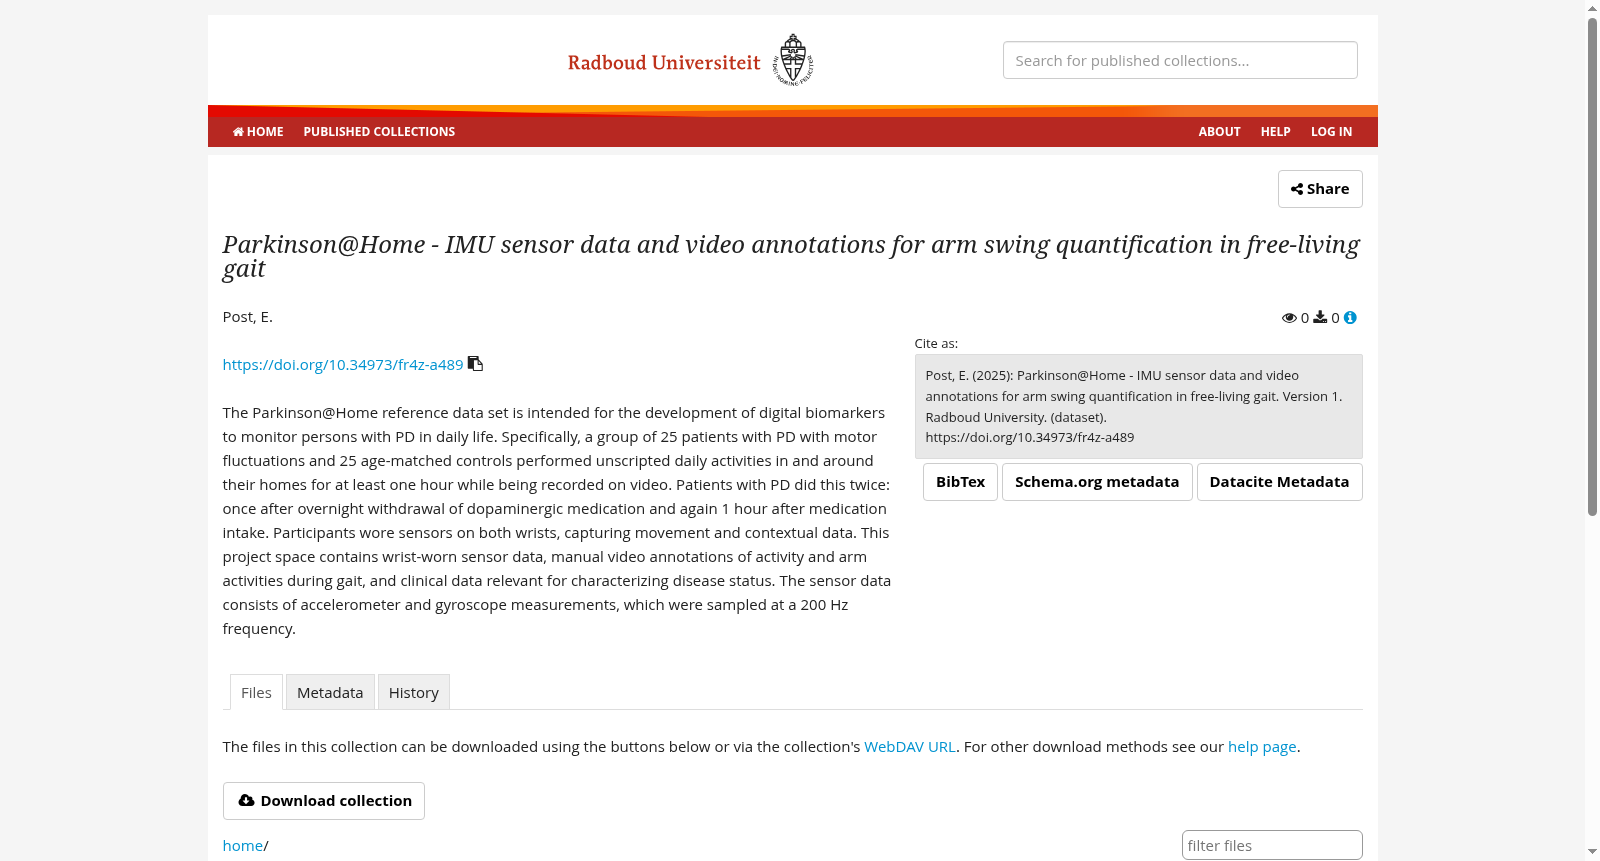This screenshot has width=1600, height=861.
Task: Go to the Home menu item
Action: (258, 132)
